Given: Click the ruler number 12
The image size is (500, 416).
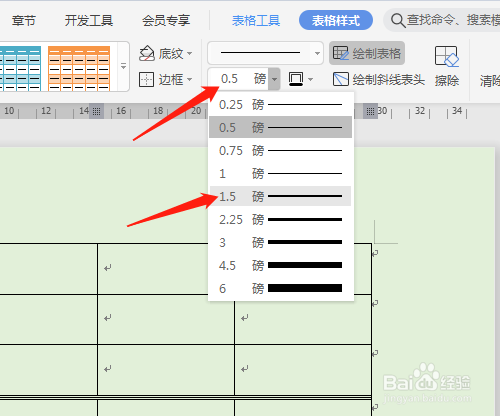Looking at the screenshot, I should click(x=46, y=111).
